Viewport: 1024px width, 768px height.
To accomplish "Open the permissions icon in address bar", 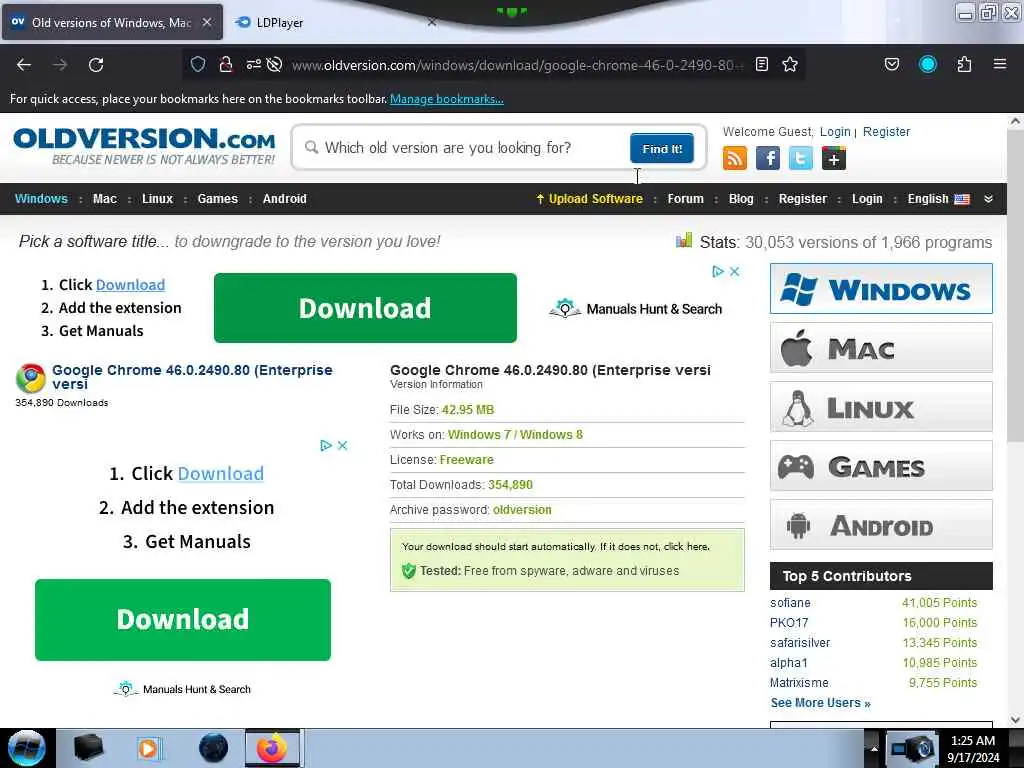I will click(x=253, y=64).
